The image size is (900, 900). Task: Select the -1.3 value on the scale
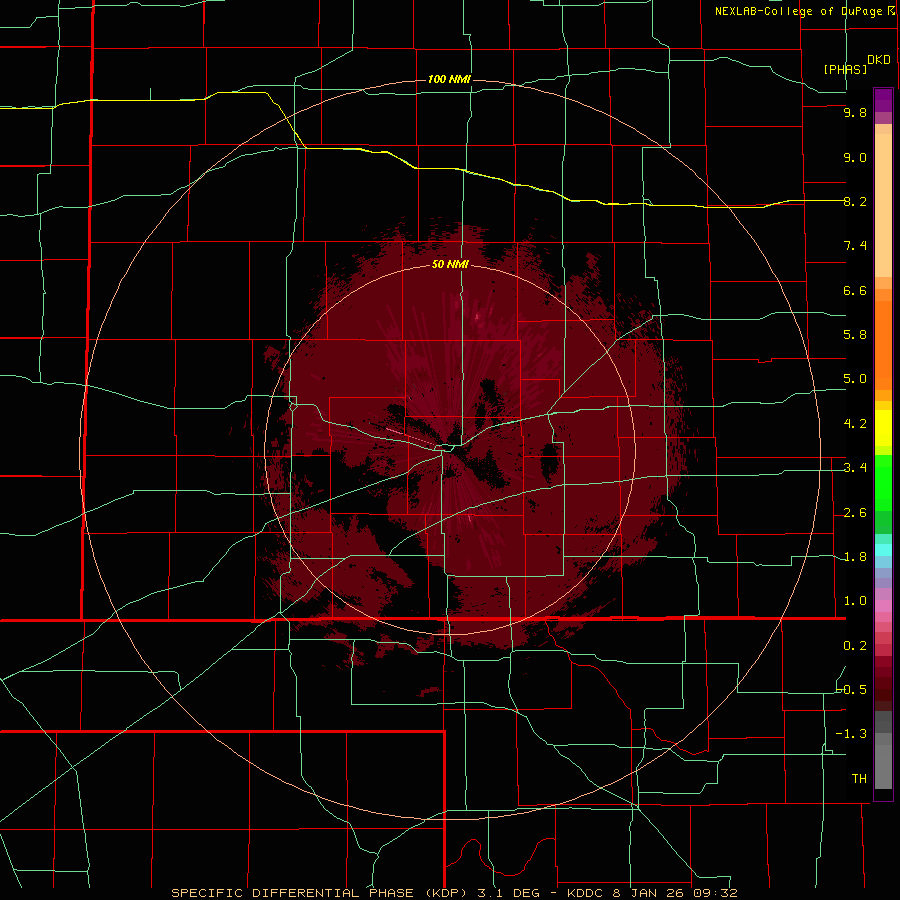point(852,734)
